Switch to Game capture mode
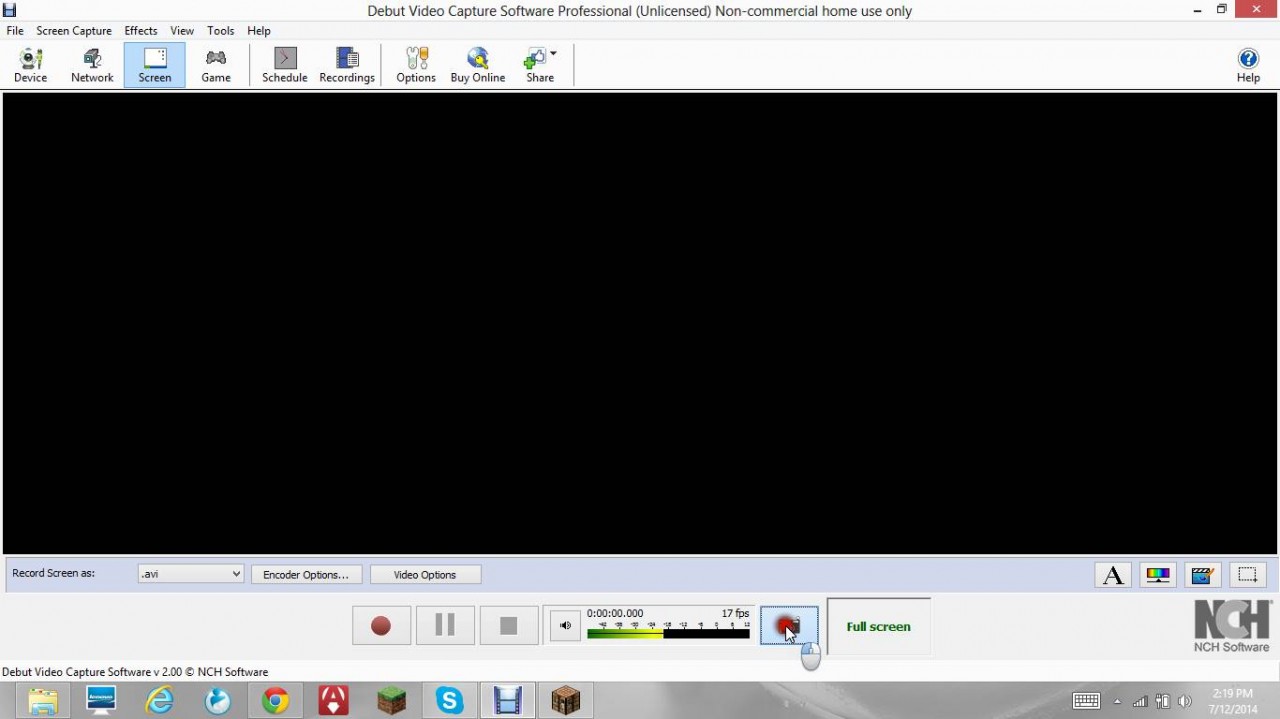Image resolution: width=1280 pixels, height=719 pixels. coord(216,66)
